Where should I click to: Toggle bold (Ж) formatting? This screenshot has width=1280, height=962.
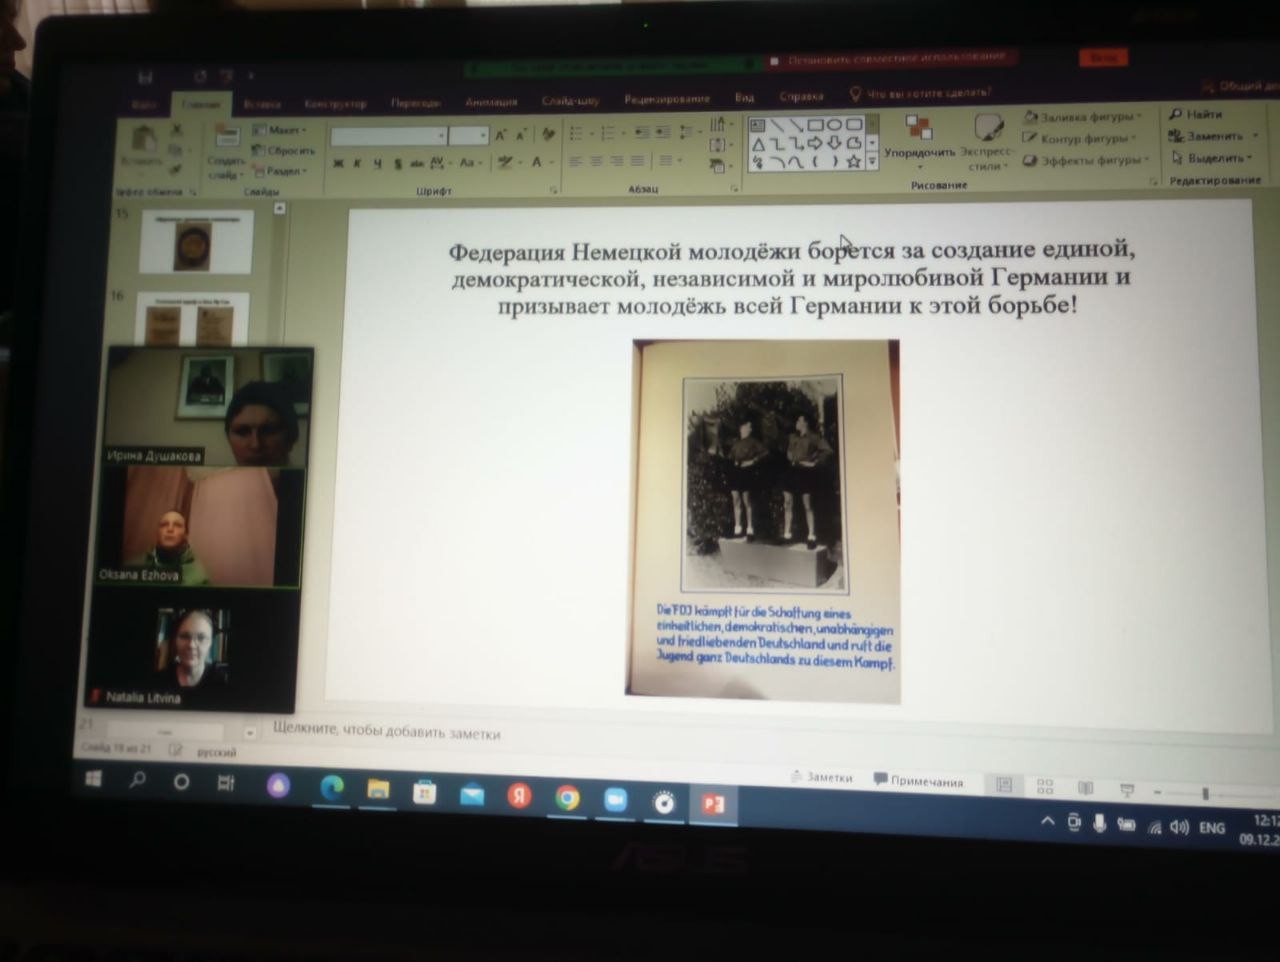click(339, 164)
